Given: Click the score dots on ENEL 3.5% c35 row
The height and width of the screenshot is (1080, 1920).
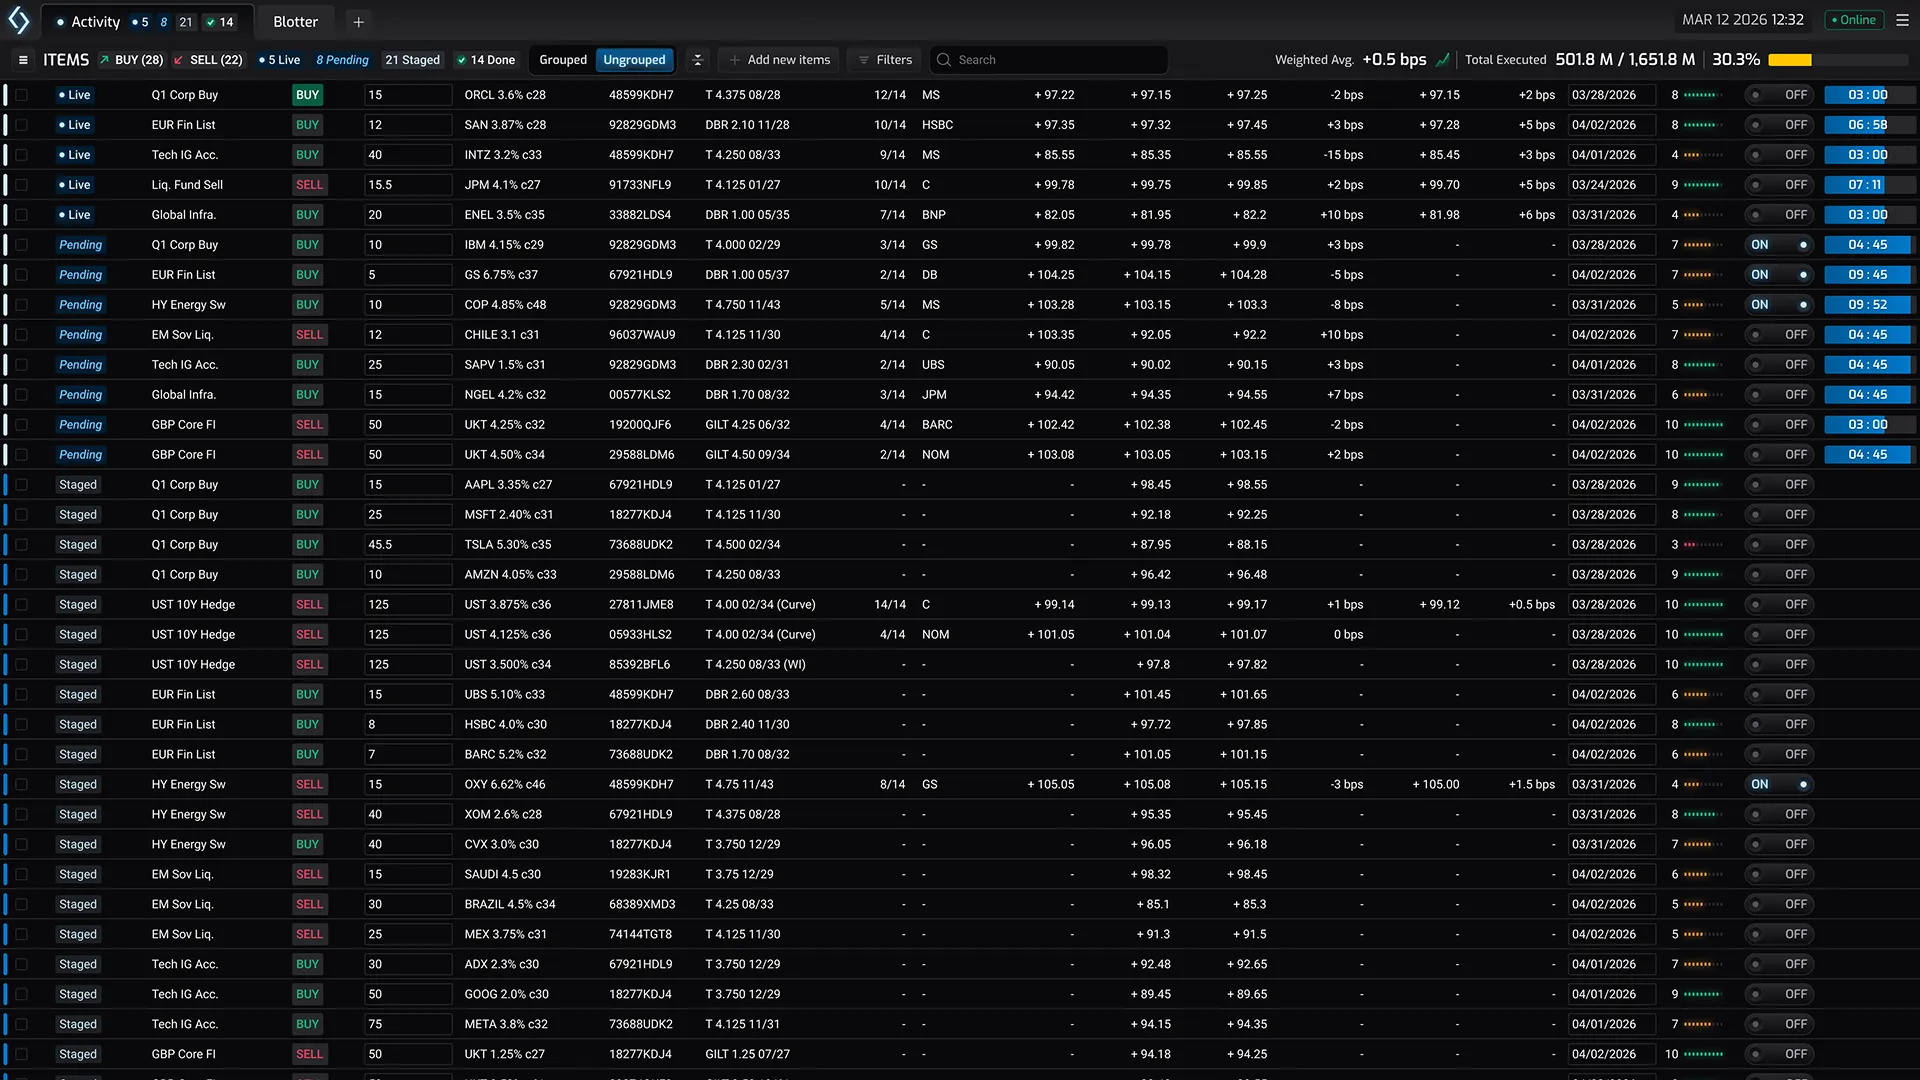Looking at the screenshot, I should tap(1703, 215).
